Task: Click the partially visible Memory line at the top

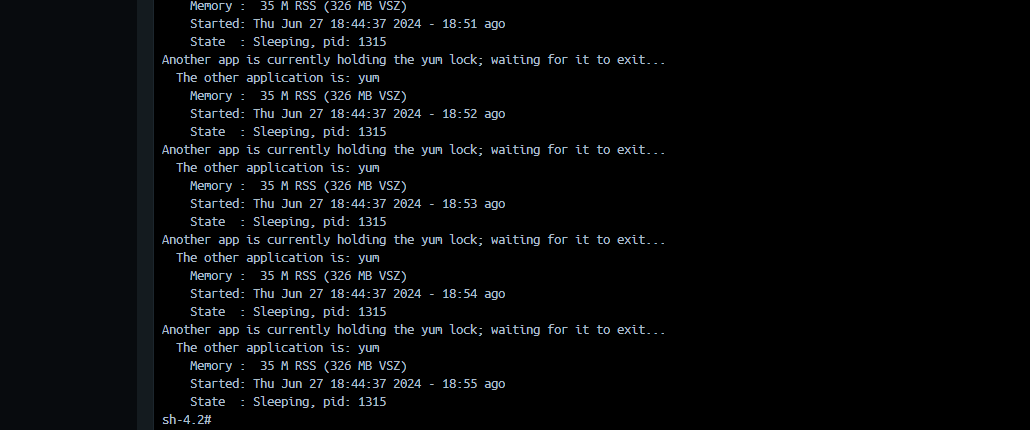Action: pos(298,6)
